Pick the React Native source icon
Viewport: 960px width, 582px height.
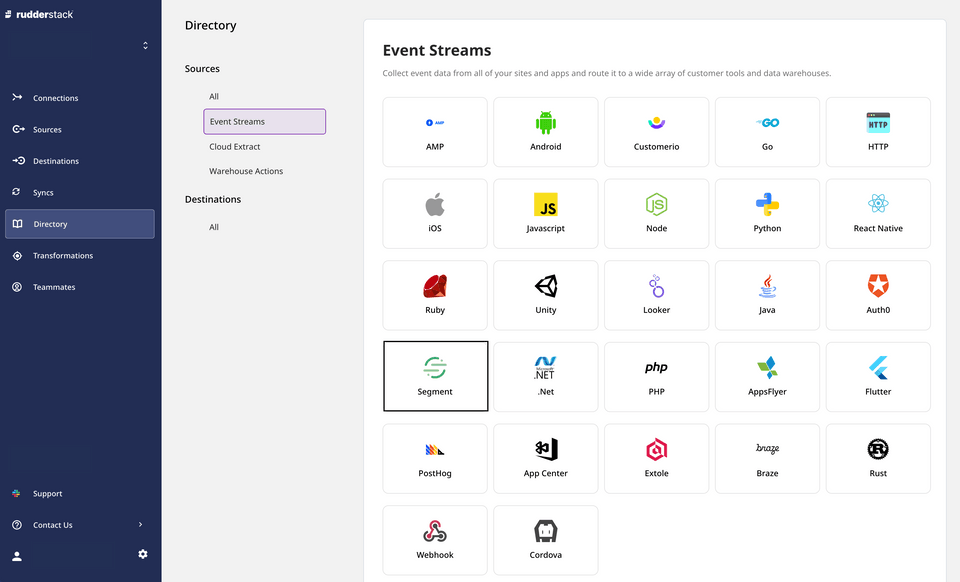point(878,204)
